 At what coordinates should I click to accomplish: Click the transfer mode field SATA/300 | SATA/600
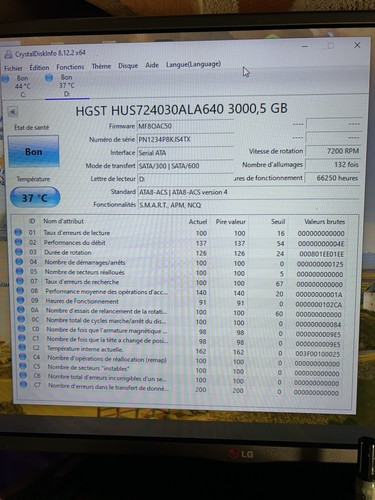(x=185, y=166)
